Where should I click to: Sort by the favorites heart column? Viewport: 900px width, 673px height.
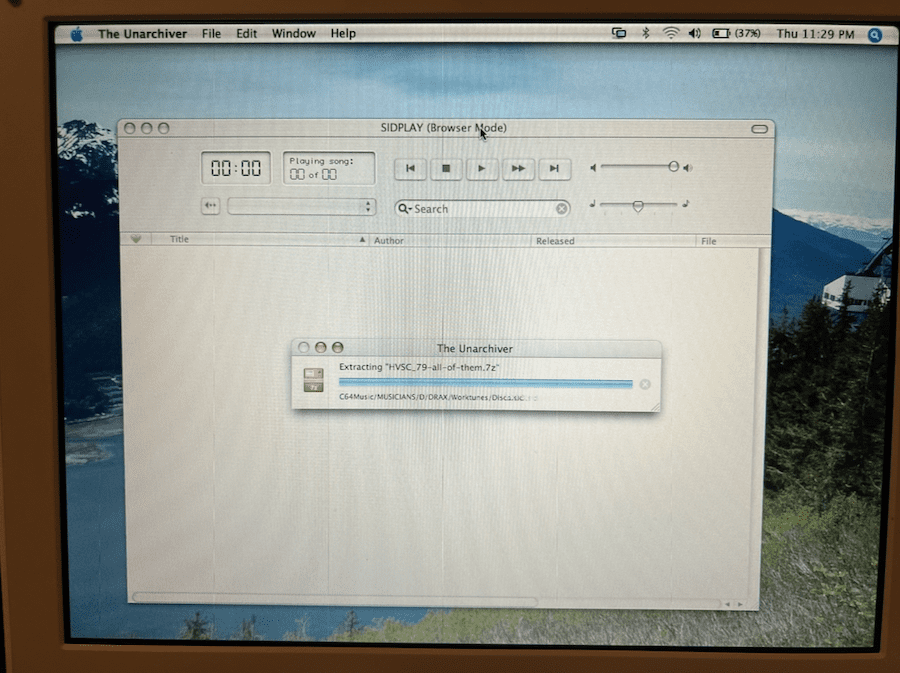(x=135, y=239)
